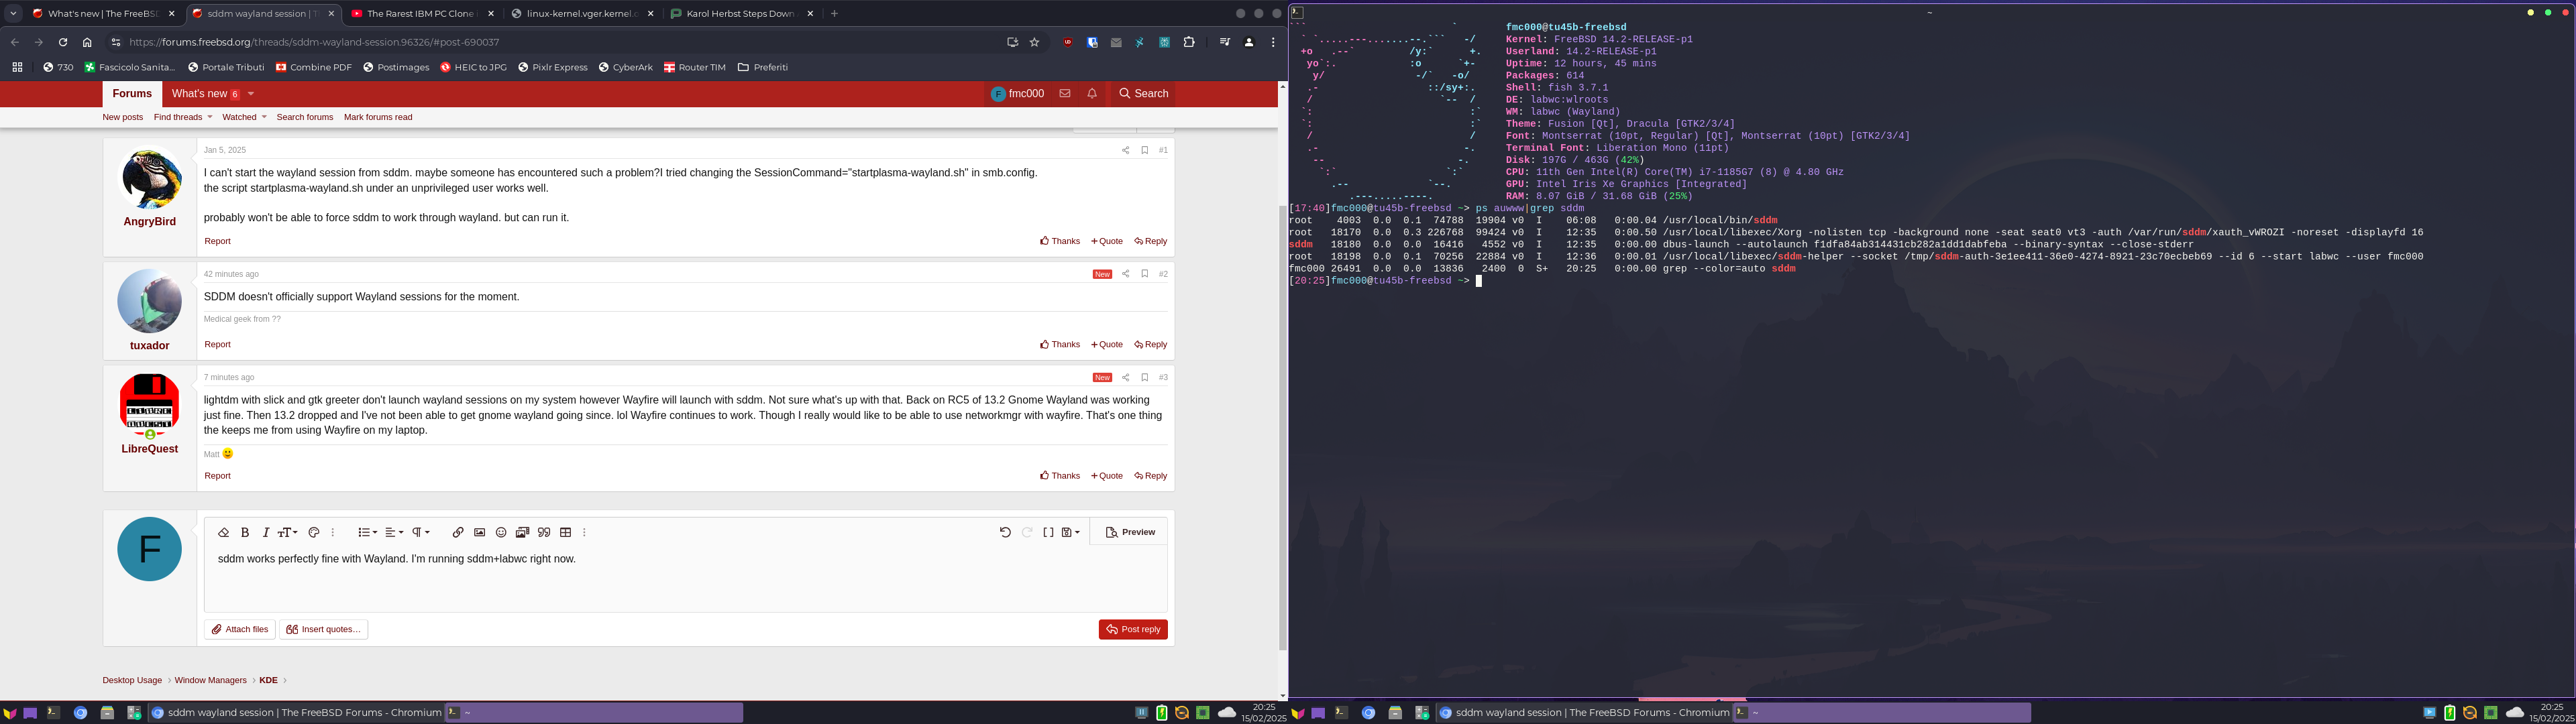Toggle bold formatting in reply editor
Image resolution: width=2576 pixels, height=724 pixels.
[245, 533]
